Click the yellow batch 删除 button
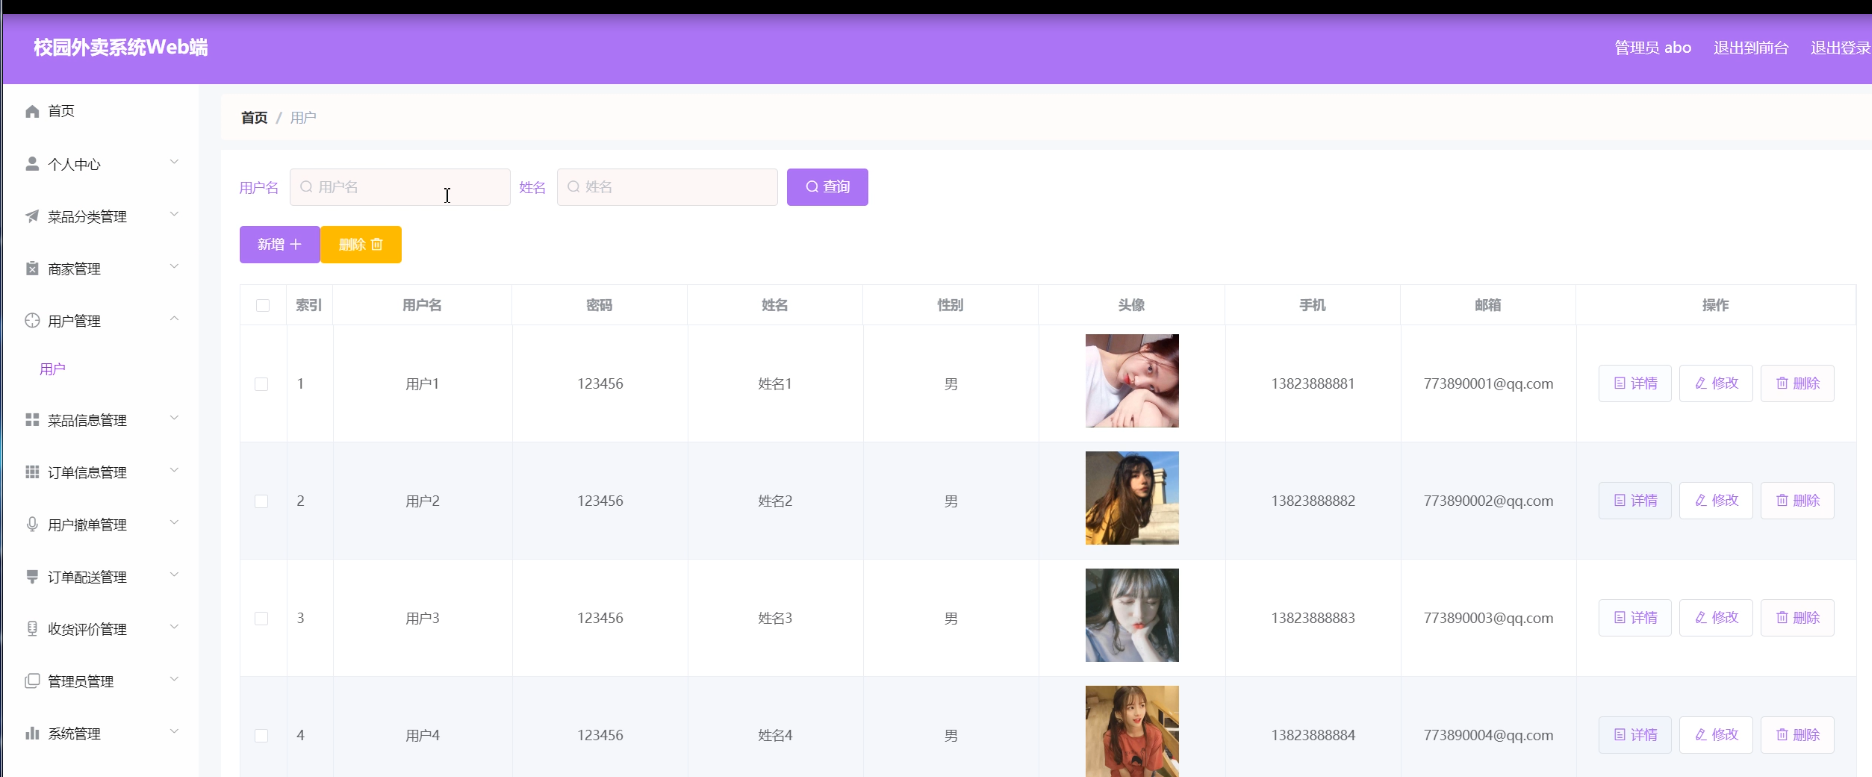Image resolution: width=1872 pixels, height=777 pixels. pos(361,244)
